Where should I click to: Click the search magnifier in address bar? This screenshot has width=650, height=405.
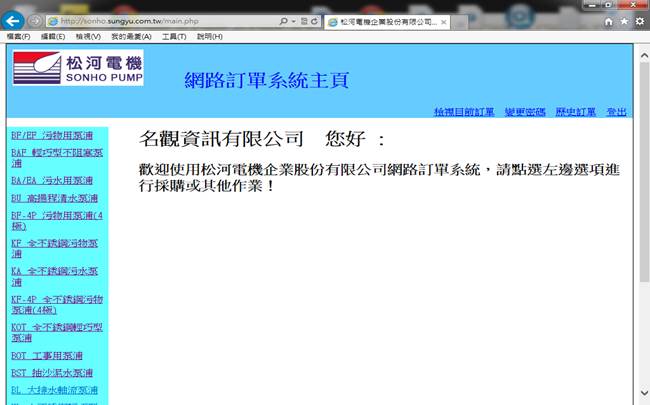(286, 21)
